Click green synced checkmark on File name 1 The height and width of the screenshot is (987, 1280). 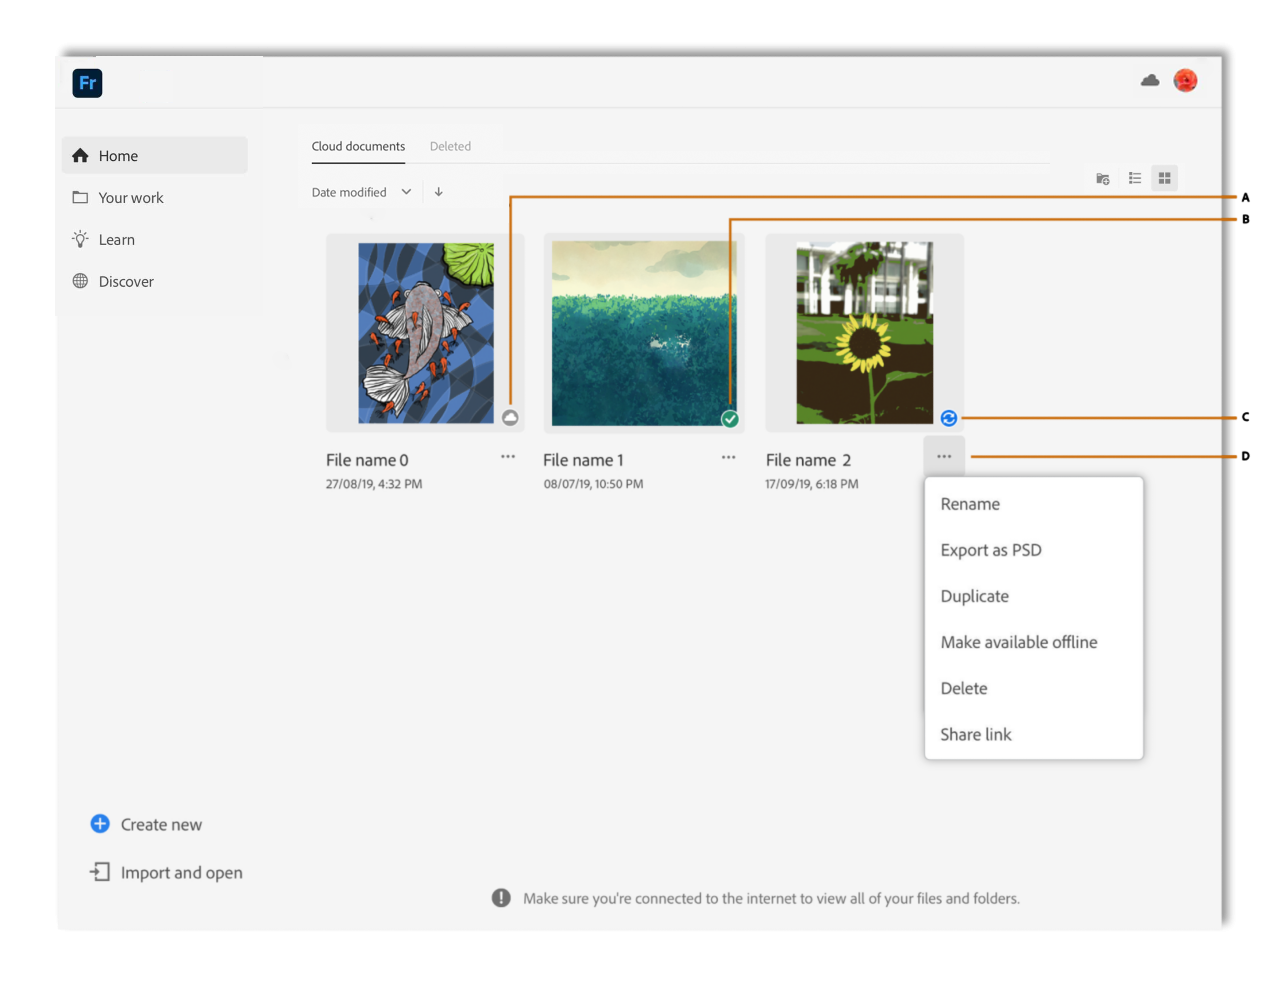[x=730, y=419]
